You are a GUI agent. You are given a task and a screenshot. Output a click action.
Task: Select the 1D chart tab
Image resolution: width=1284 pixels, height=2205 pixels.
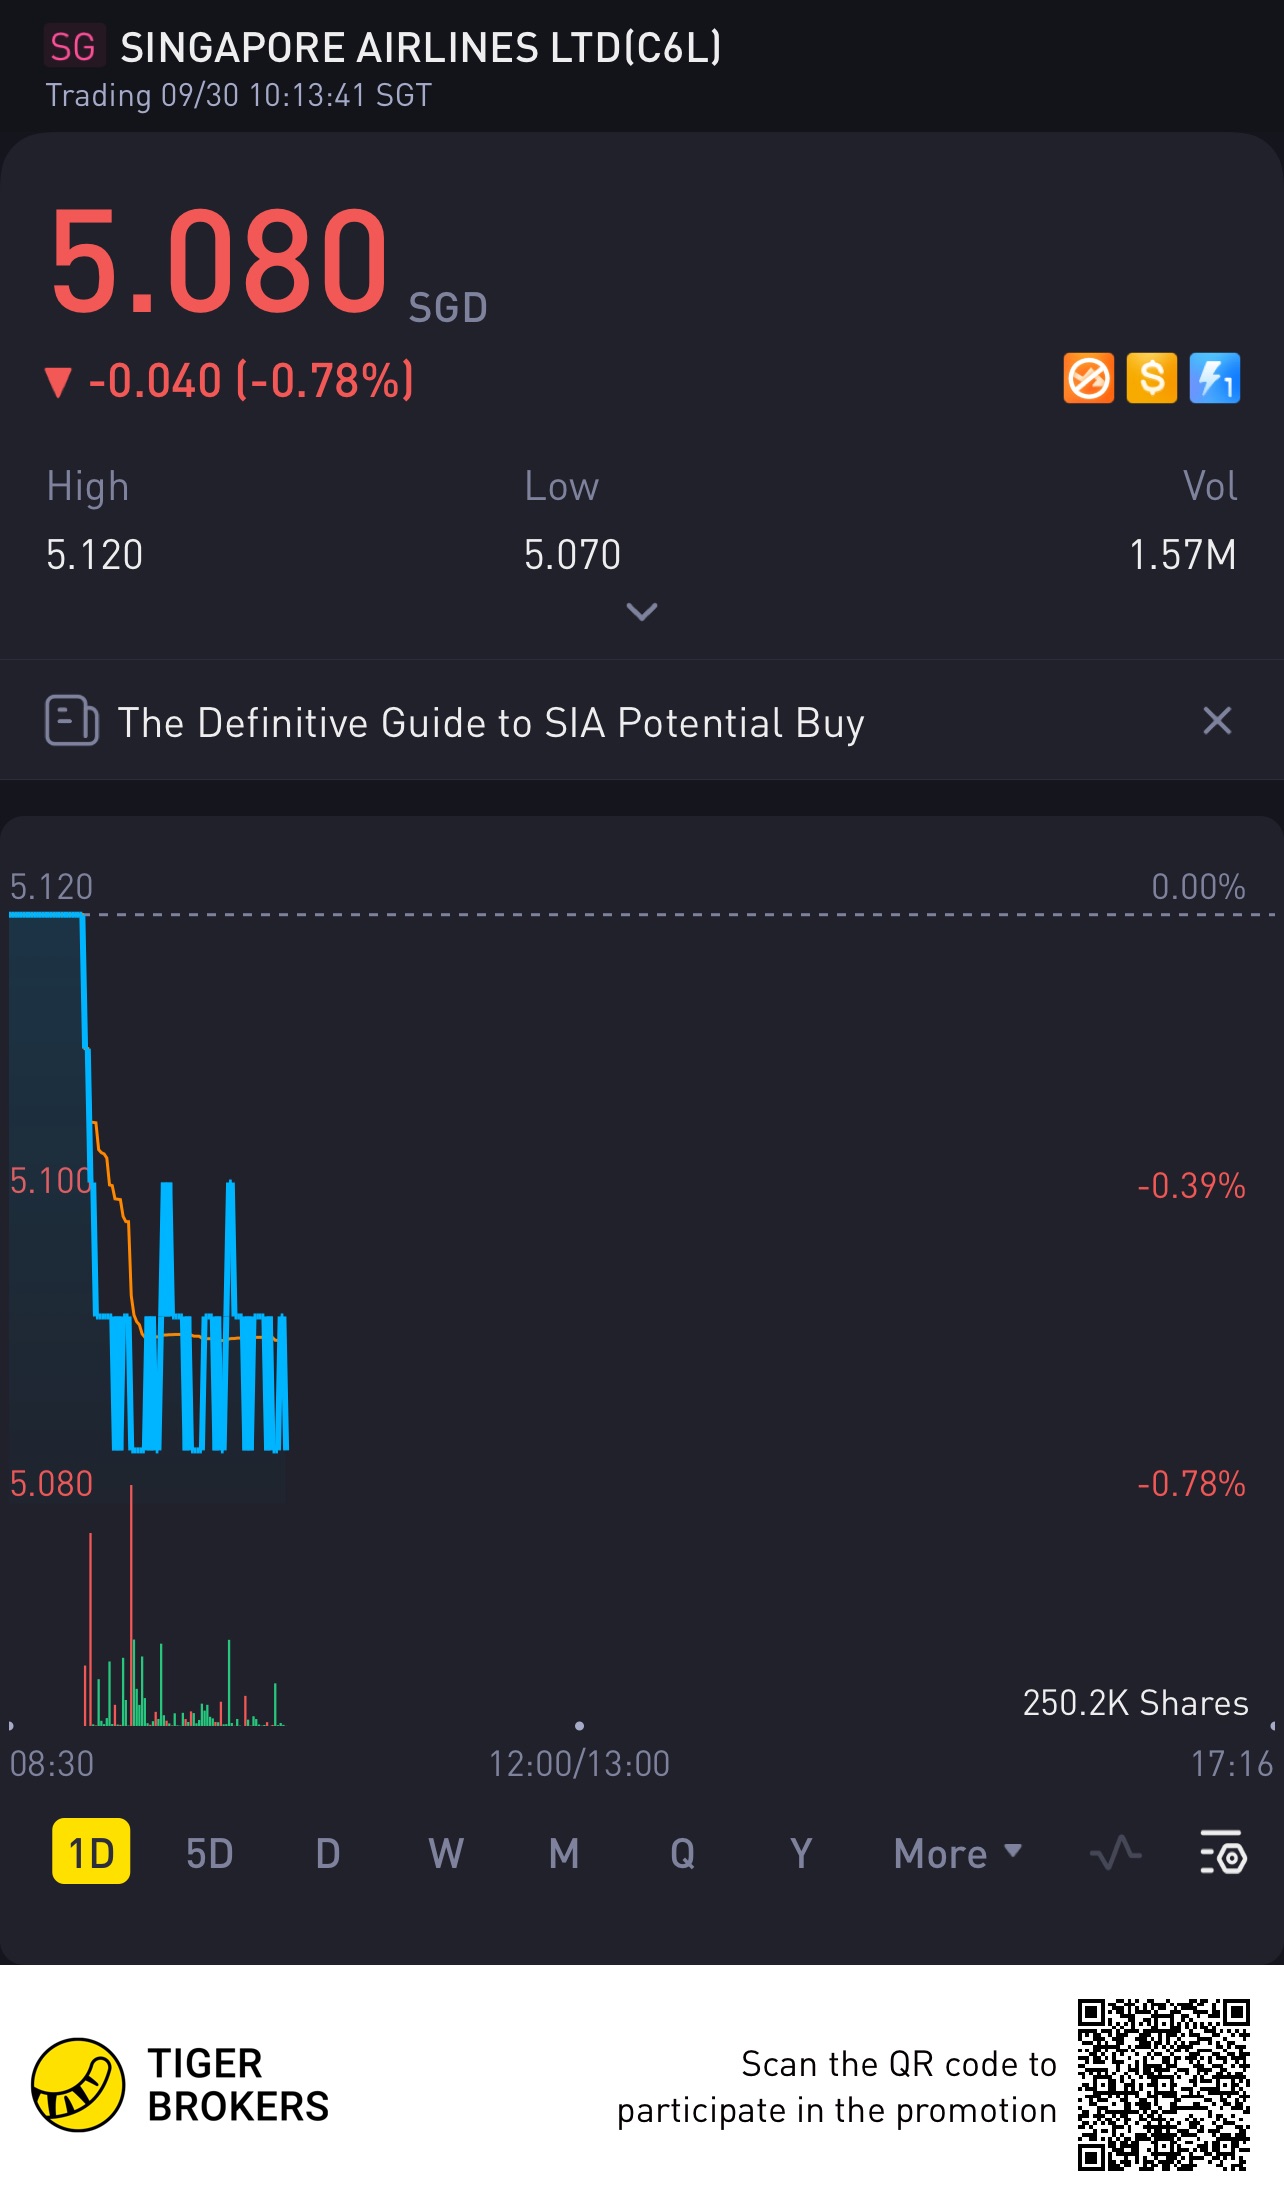(x=91, y=1853)
